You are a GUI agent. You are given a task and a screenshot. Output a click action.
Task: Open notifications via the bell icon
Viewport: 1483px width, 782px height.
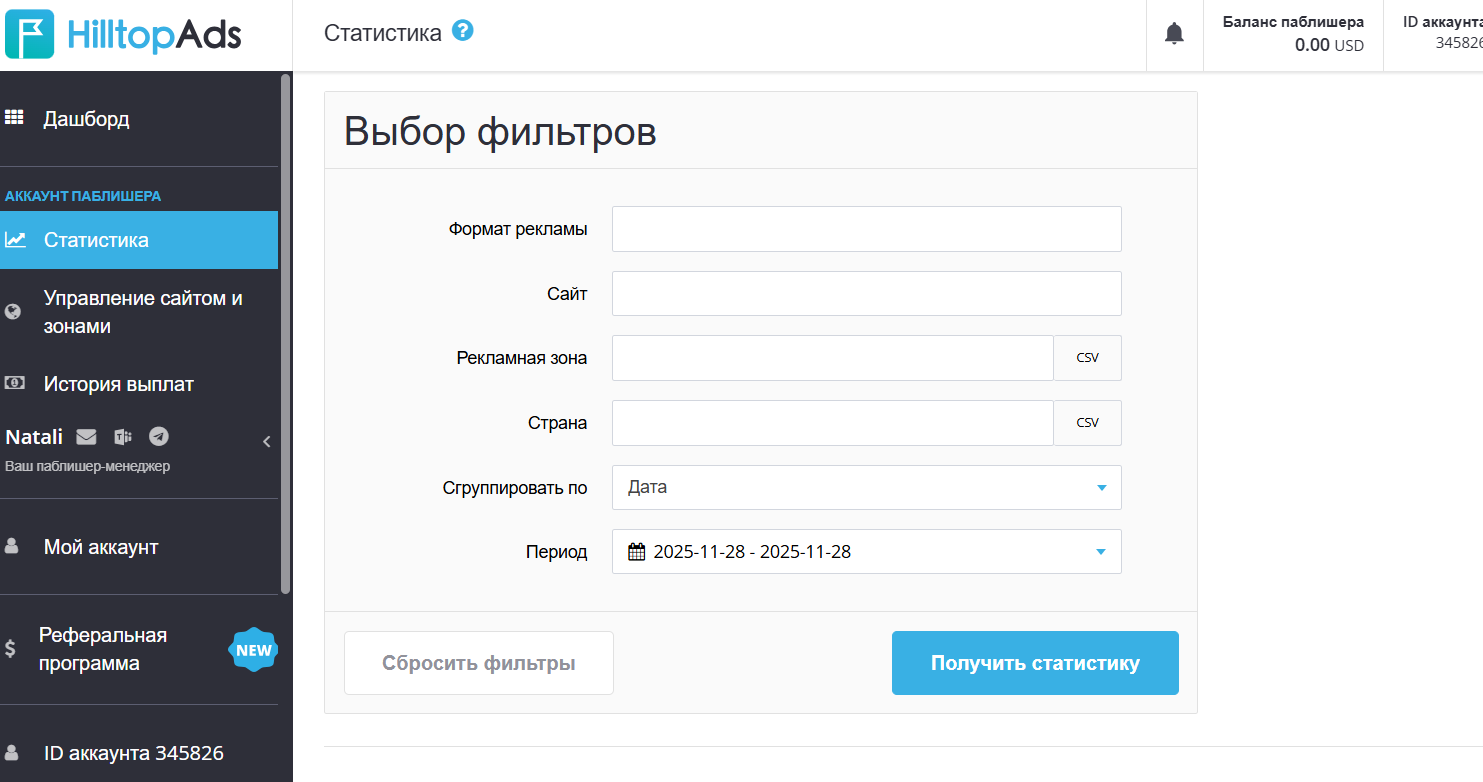point(1174,33)
